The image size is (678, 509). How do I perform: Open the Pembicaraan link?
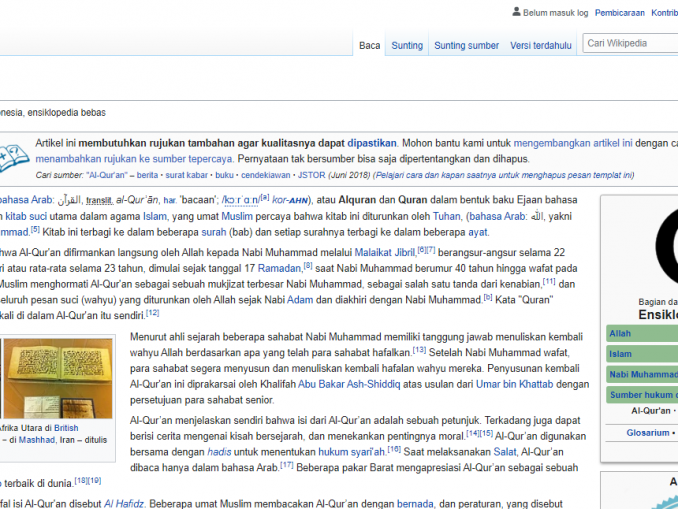pos(619,13)
